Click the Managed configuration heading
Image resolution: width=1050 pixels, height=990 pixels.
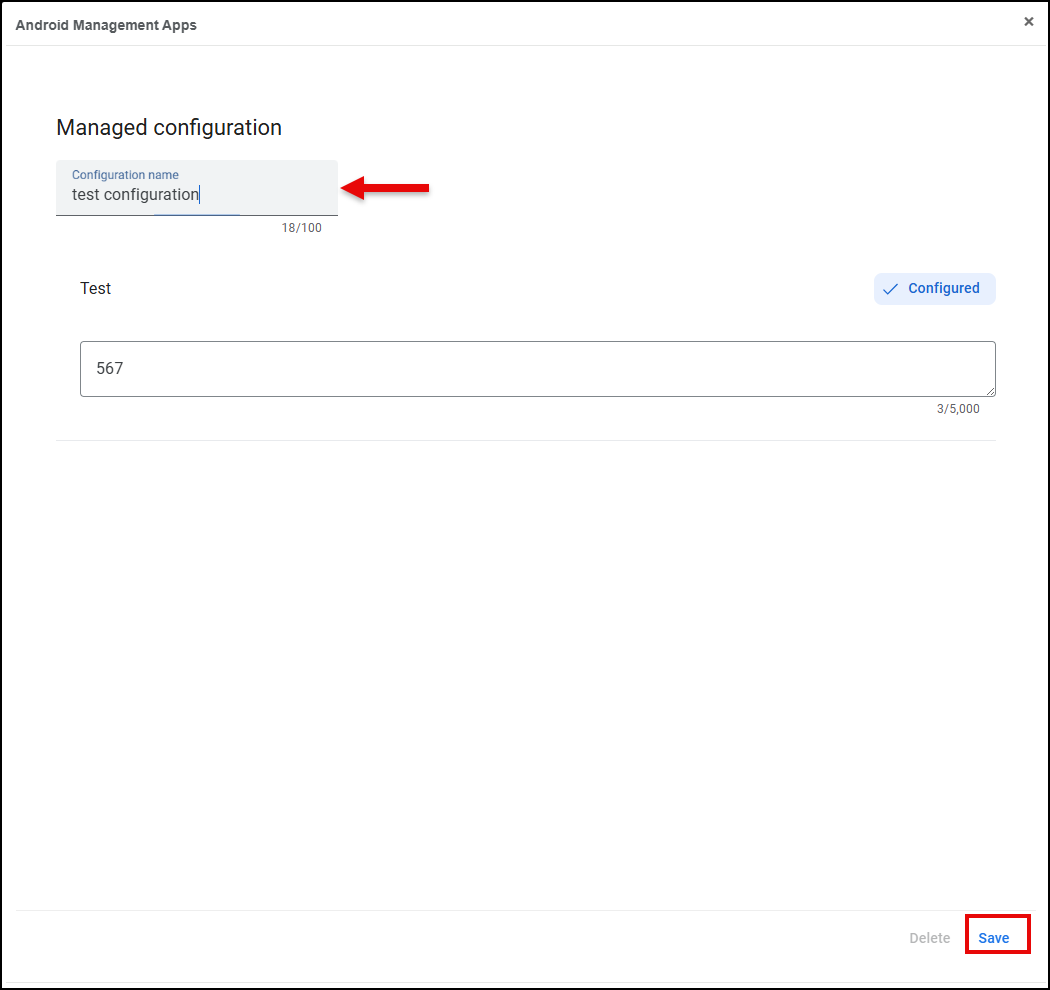click(x=169, y=128)
